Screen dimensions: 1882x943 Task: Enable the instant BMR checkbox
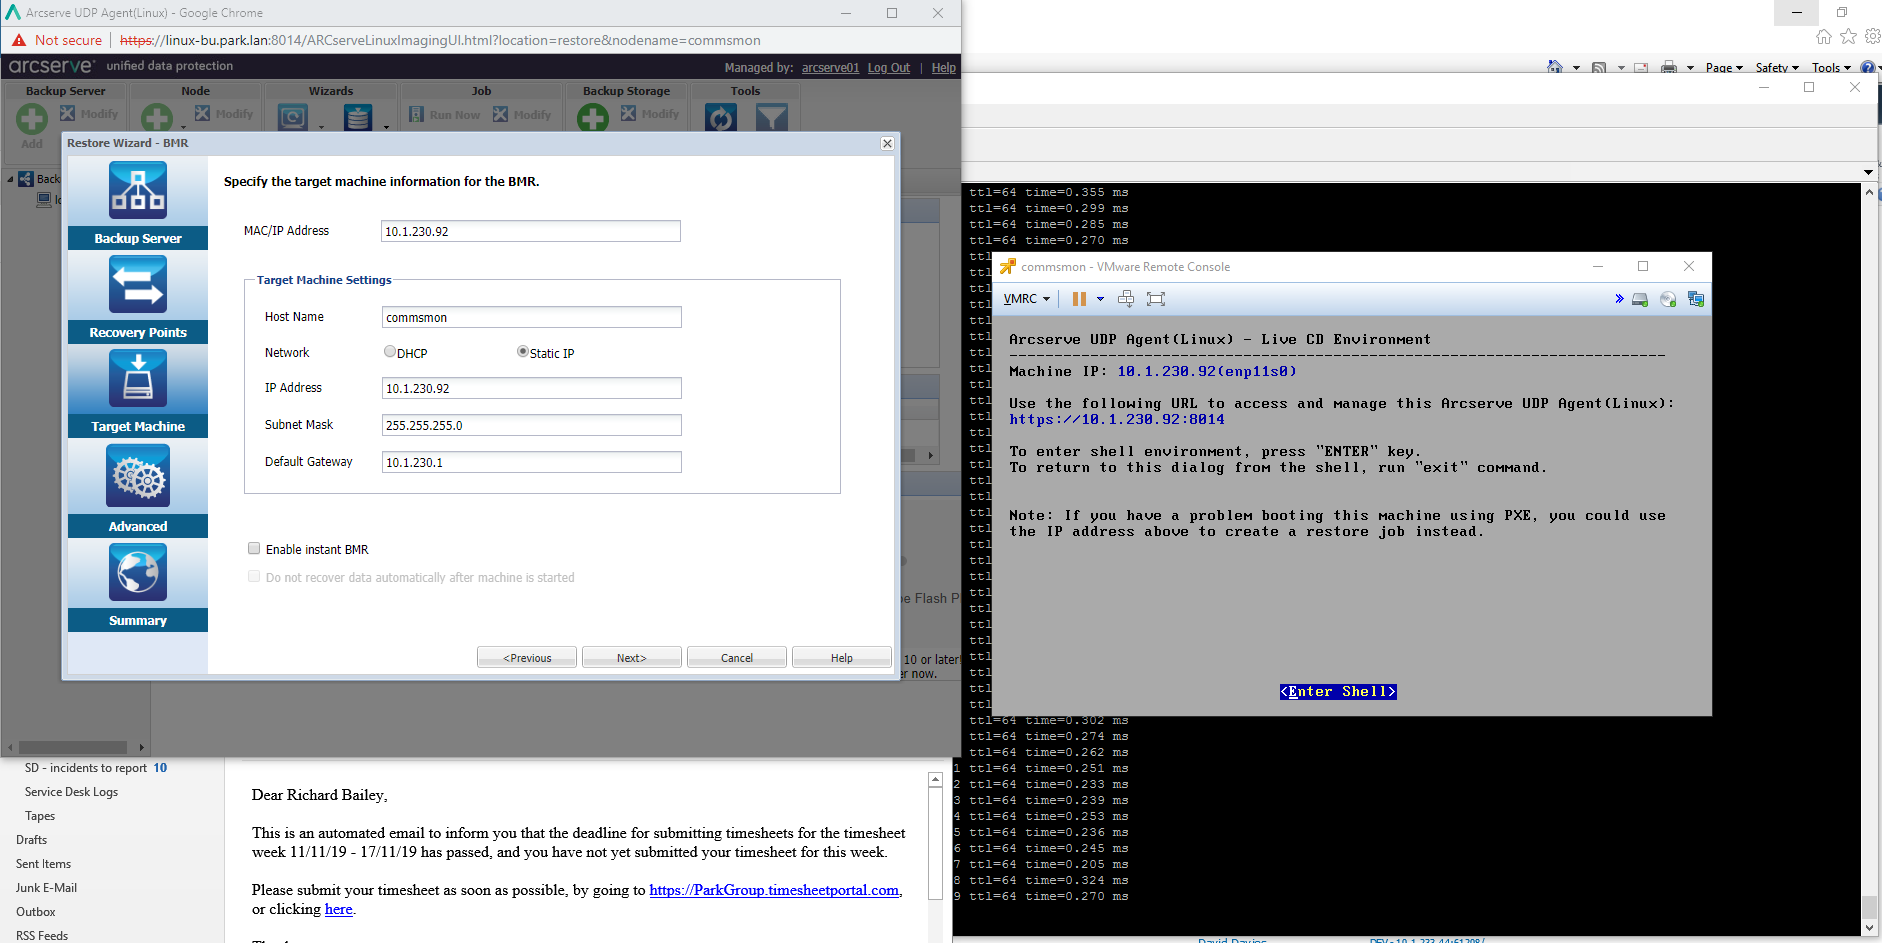(x=254, y=548)
